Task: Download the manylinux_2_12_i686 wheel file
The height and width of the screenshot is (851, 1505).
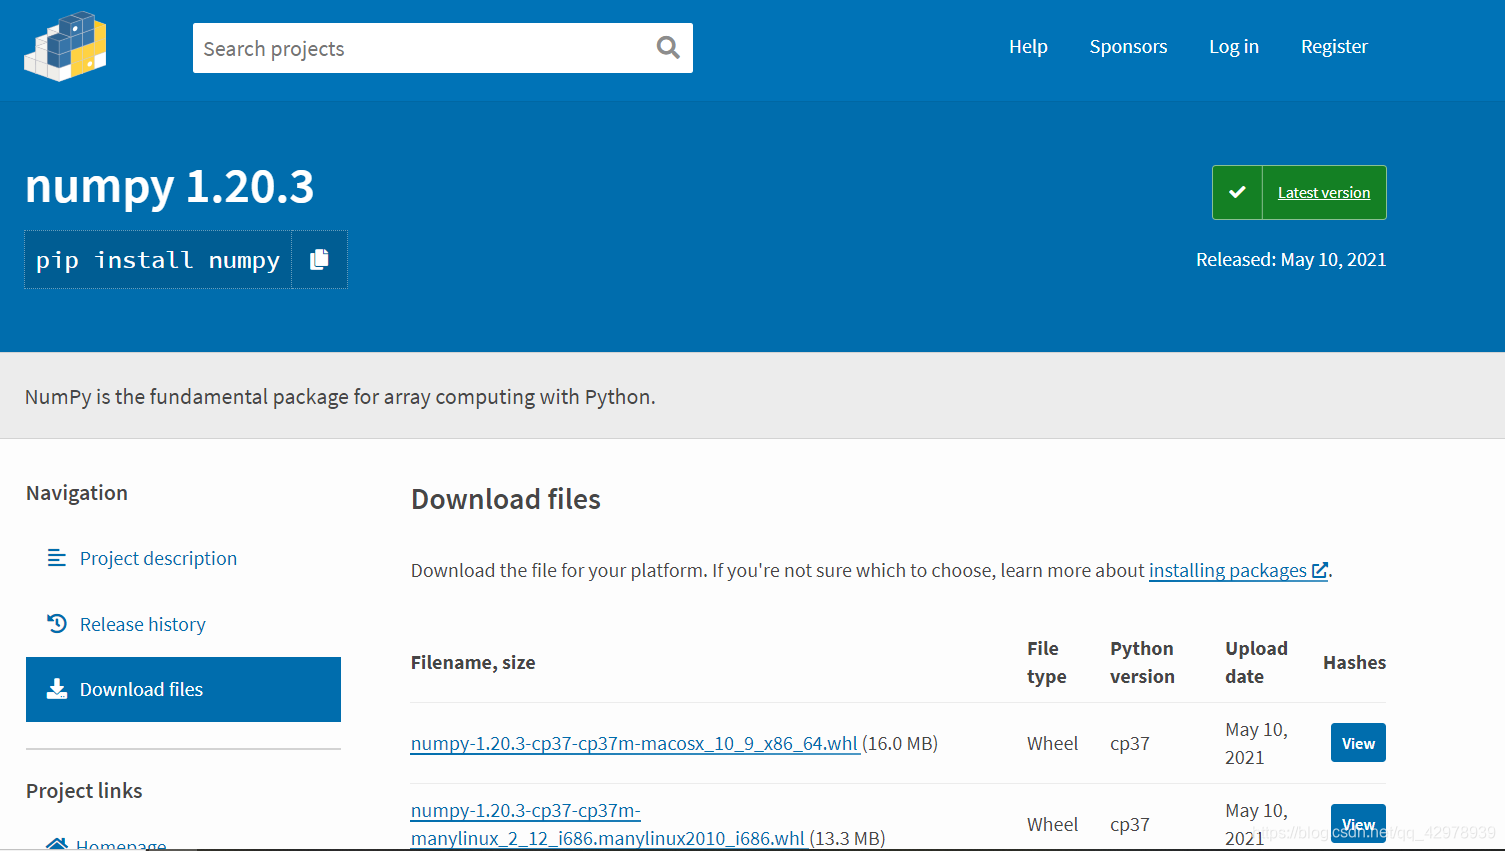Action: (x=608, y=824)
